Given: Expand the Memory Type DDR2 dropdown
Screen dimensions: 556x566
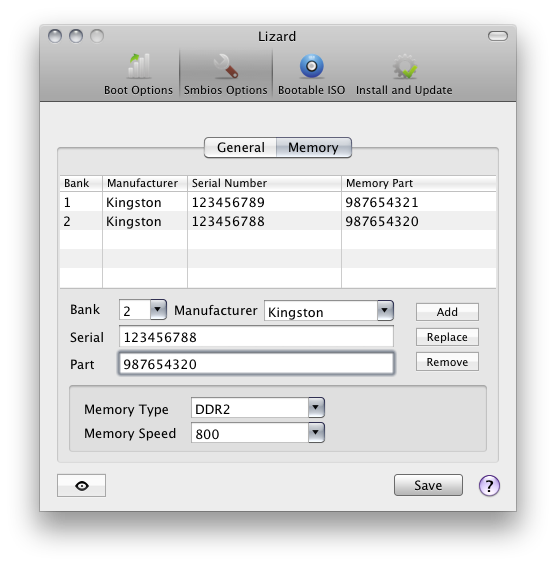Looking at the screenshot, I should [x=258, y=408].
